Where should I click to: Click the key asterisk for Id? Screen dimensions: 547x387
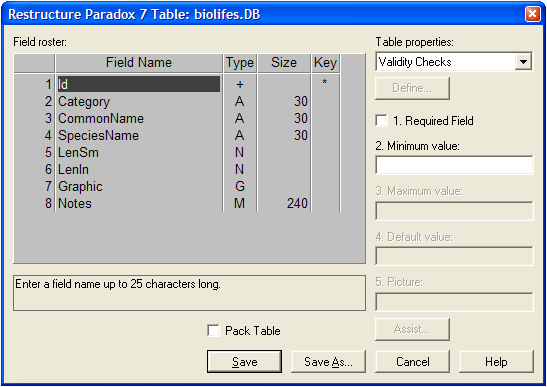325,82
